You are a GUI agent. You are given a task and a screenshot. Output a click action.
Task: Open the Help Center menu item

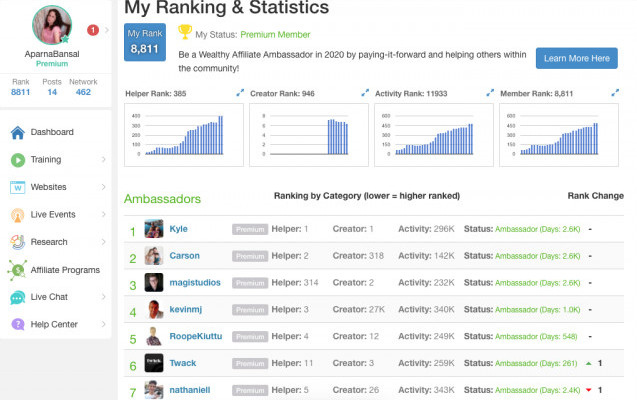pos(56,324)
